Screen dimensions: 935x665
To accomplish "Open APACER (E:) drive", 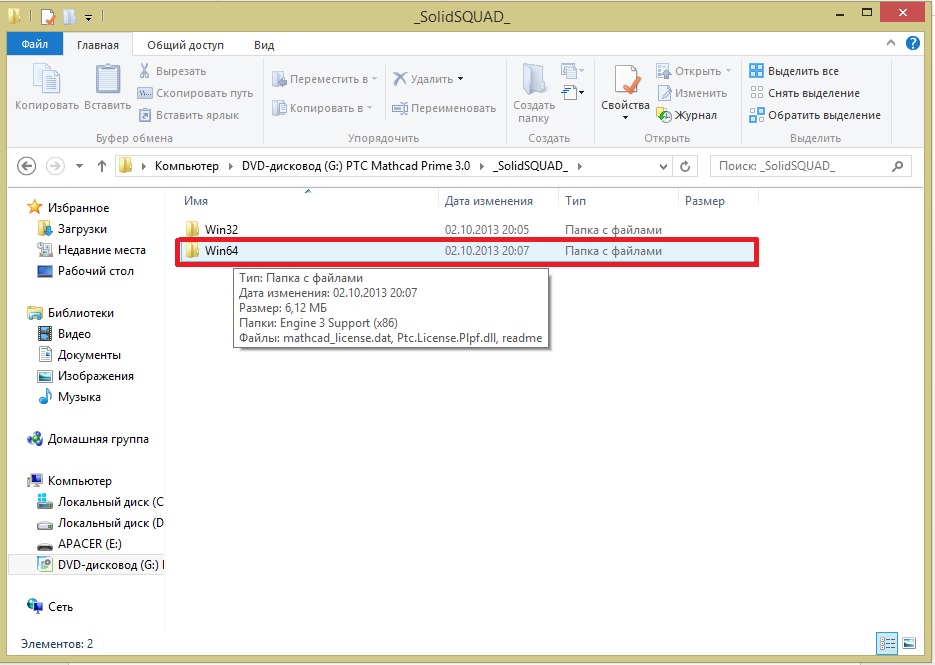I will click(x=89, y=544).
